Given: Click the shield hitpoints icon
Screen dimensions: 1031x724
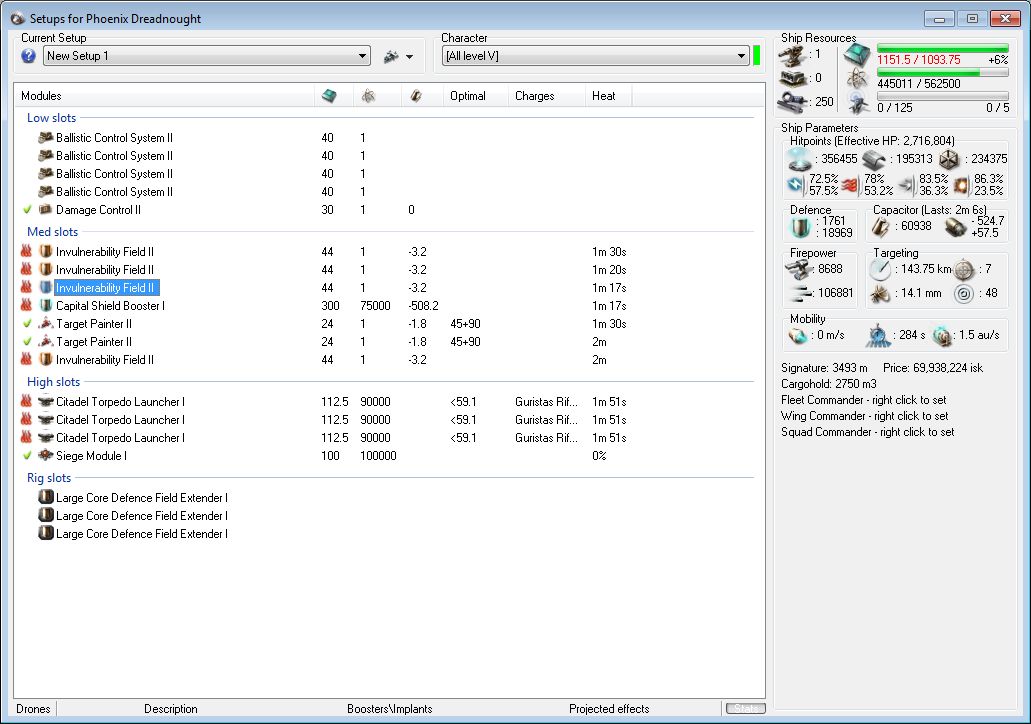Looking at the screenshot, I should coord(800,159).
